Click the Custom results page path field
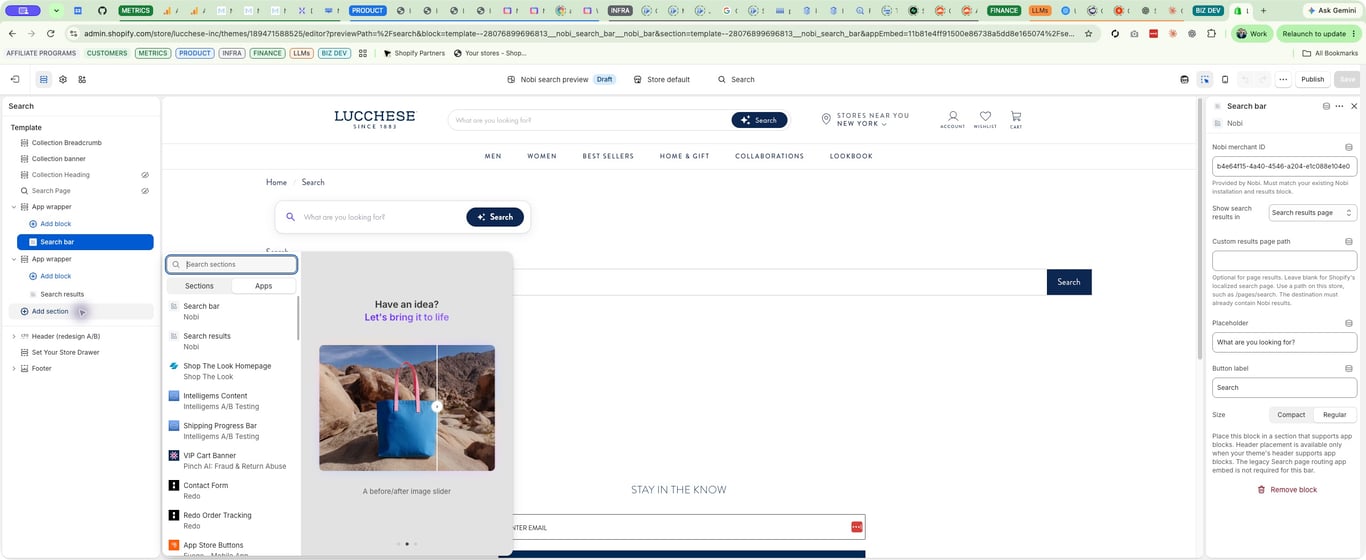1366x560 pixels. [x=1284, y=261]
